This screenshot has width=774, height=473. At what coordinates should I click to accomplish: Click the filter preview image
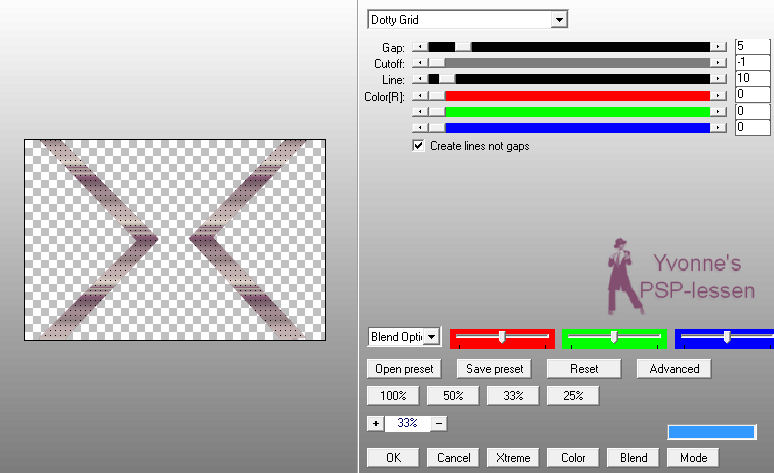[175, 240]
